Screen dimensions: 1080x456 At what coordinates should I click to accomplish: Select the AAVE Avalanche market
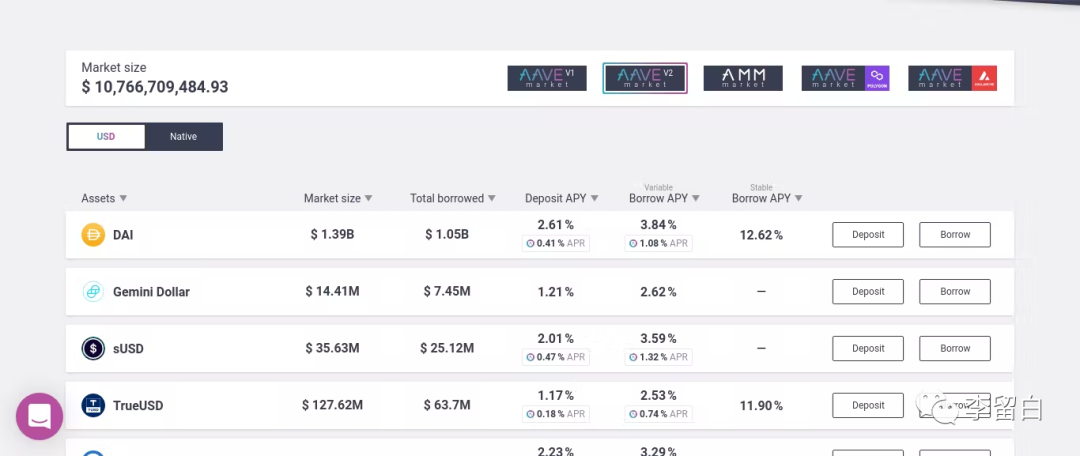953,78
